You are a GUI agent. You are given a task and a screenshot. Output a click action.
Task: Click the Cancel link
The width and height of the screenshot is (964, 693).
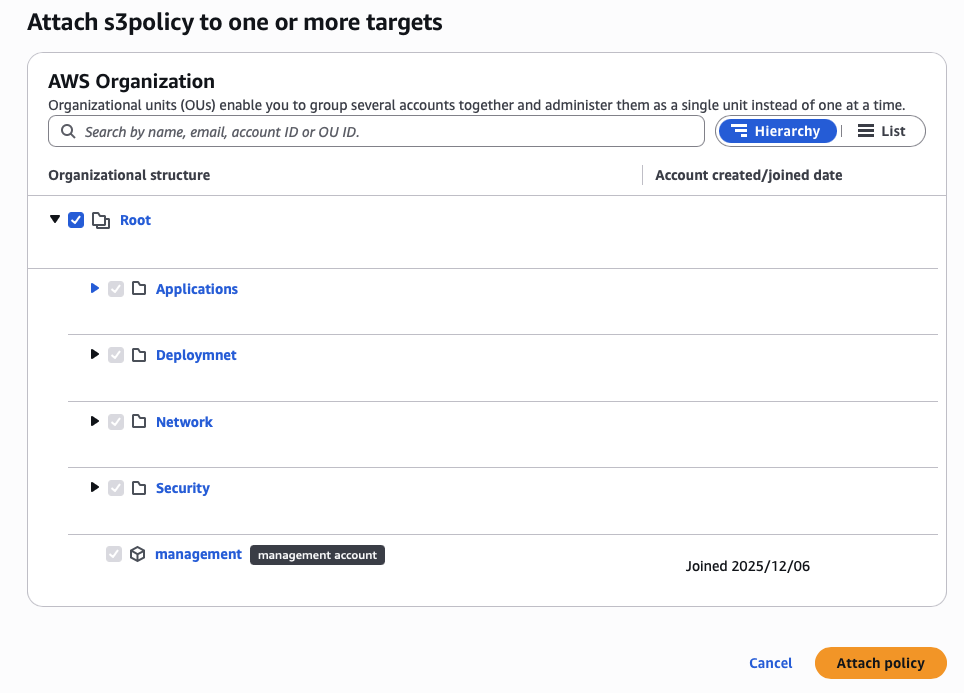click(770, 663)
